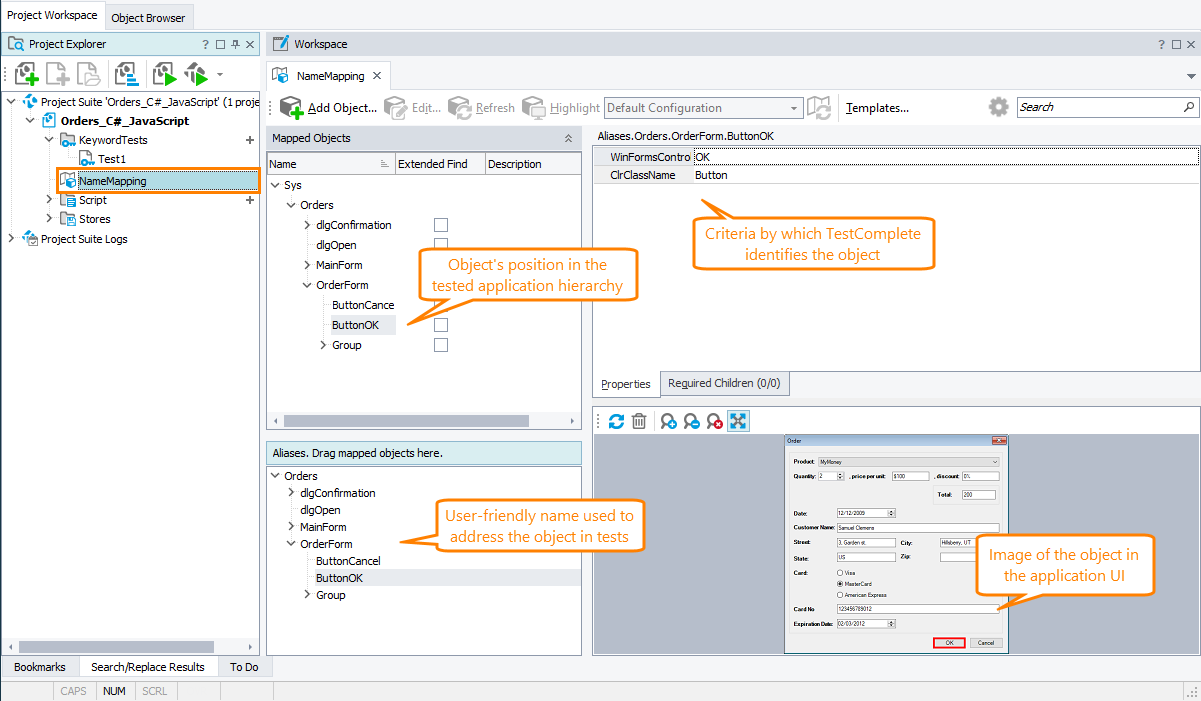Screen dimensions: 1201x701
Task: Select the Add Object icon
Action: pyautogui.click(x=289, y=107)
